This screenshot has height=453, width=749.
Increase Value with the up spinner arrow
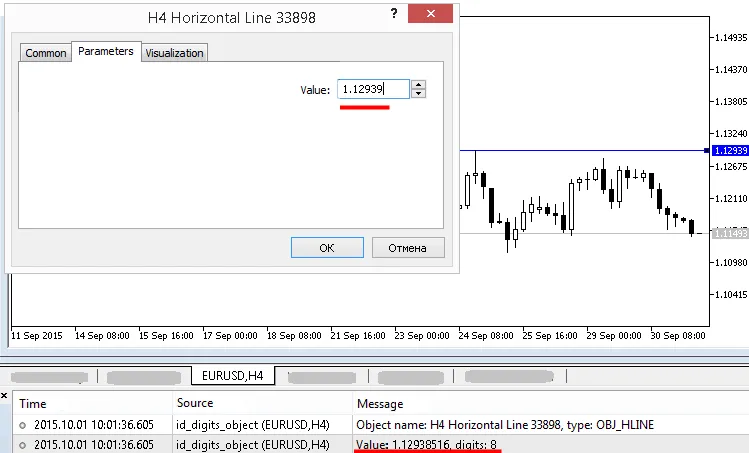coord(419,85)
